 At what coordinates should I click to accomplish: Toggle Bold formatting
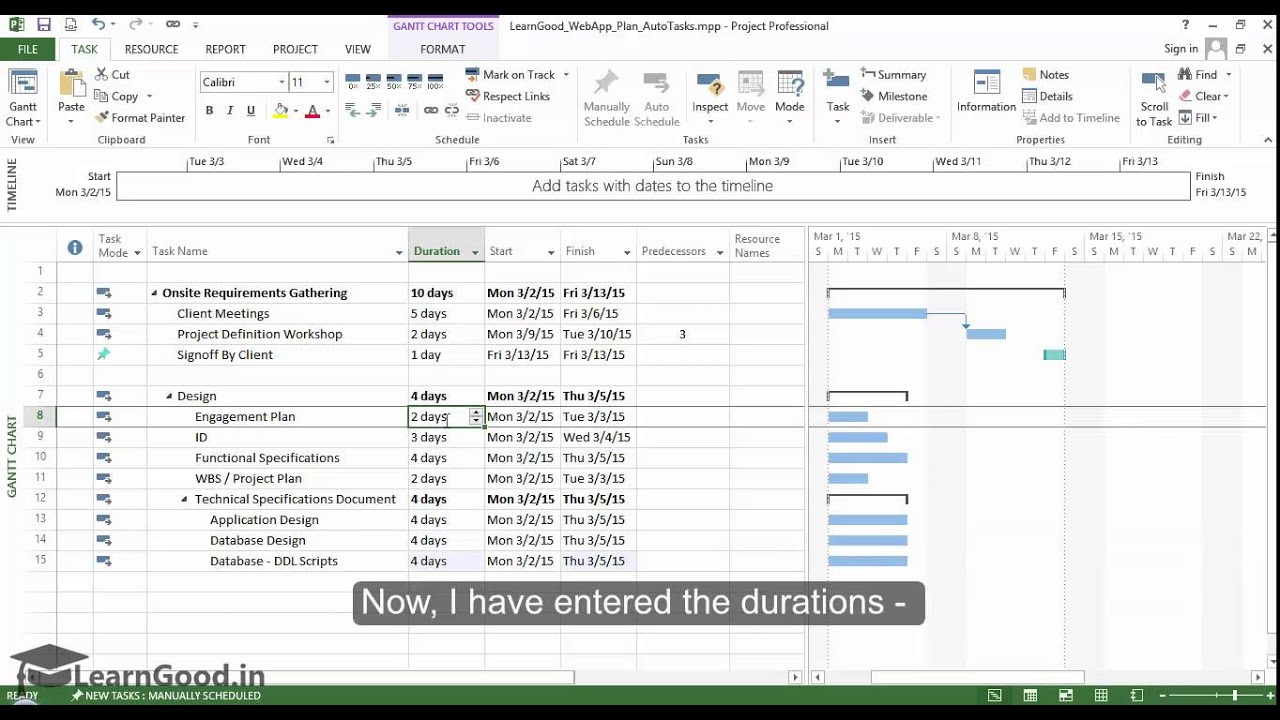tap(209, 111)
